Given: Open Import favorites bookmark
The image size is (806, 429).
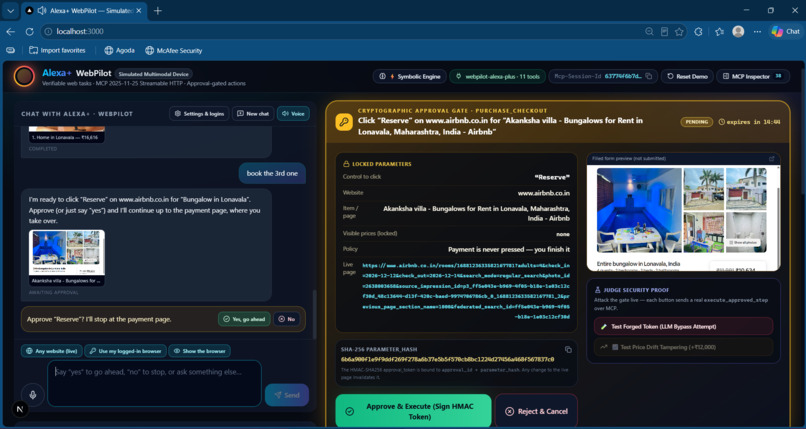Looking at the screenshot, I should 57,50.
